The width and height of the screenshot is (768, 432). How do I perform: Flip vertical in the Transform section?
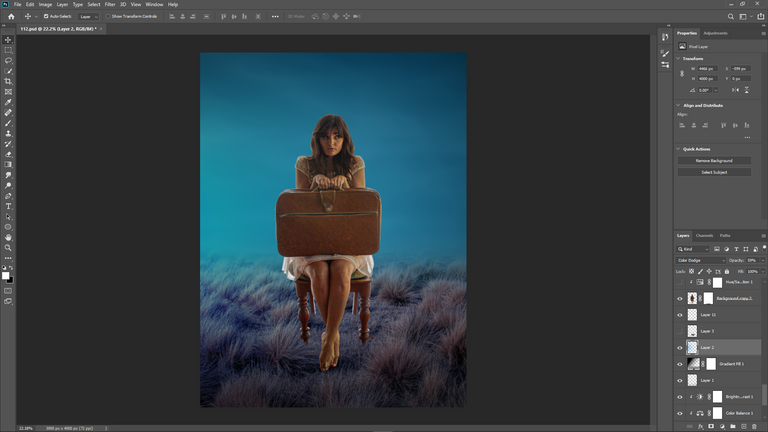click(746, 90)
